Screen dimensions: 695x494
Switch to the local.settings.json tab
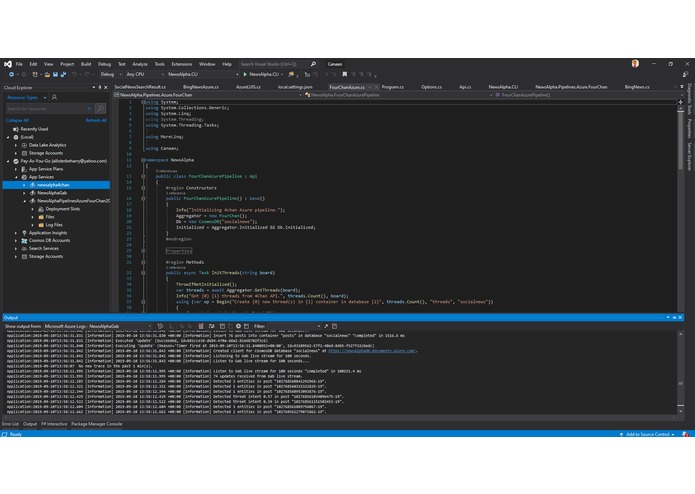coord(295,87)
